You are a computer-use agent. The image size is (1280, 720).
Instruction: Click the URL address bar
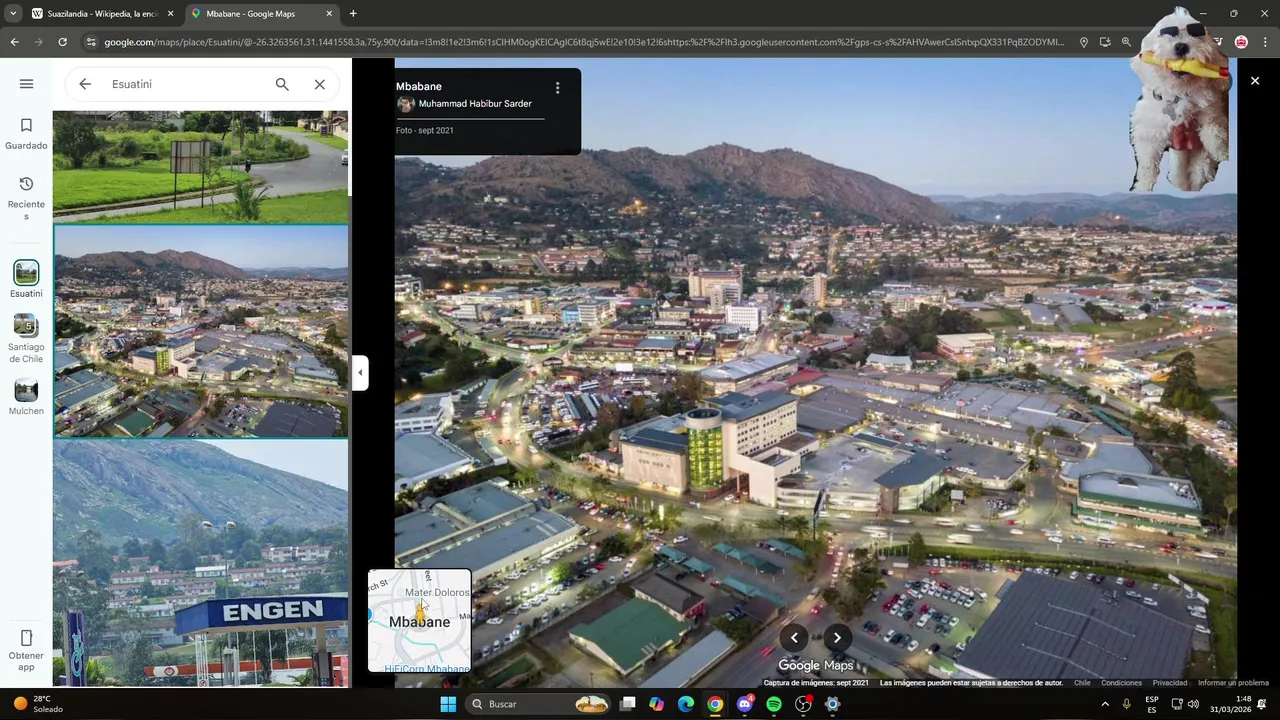(x=585, y=42)
